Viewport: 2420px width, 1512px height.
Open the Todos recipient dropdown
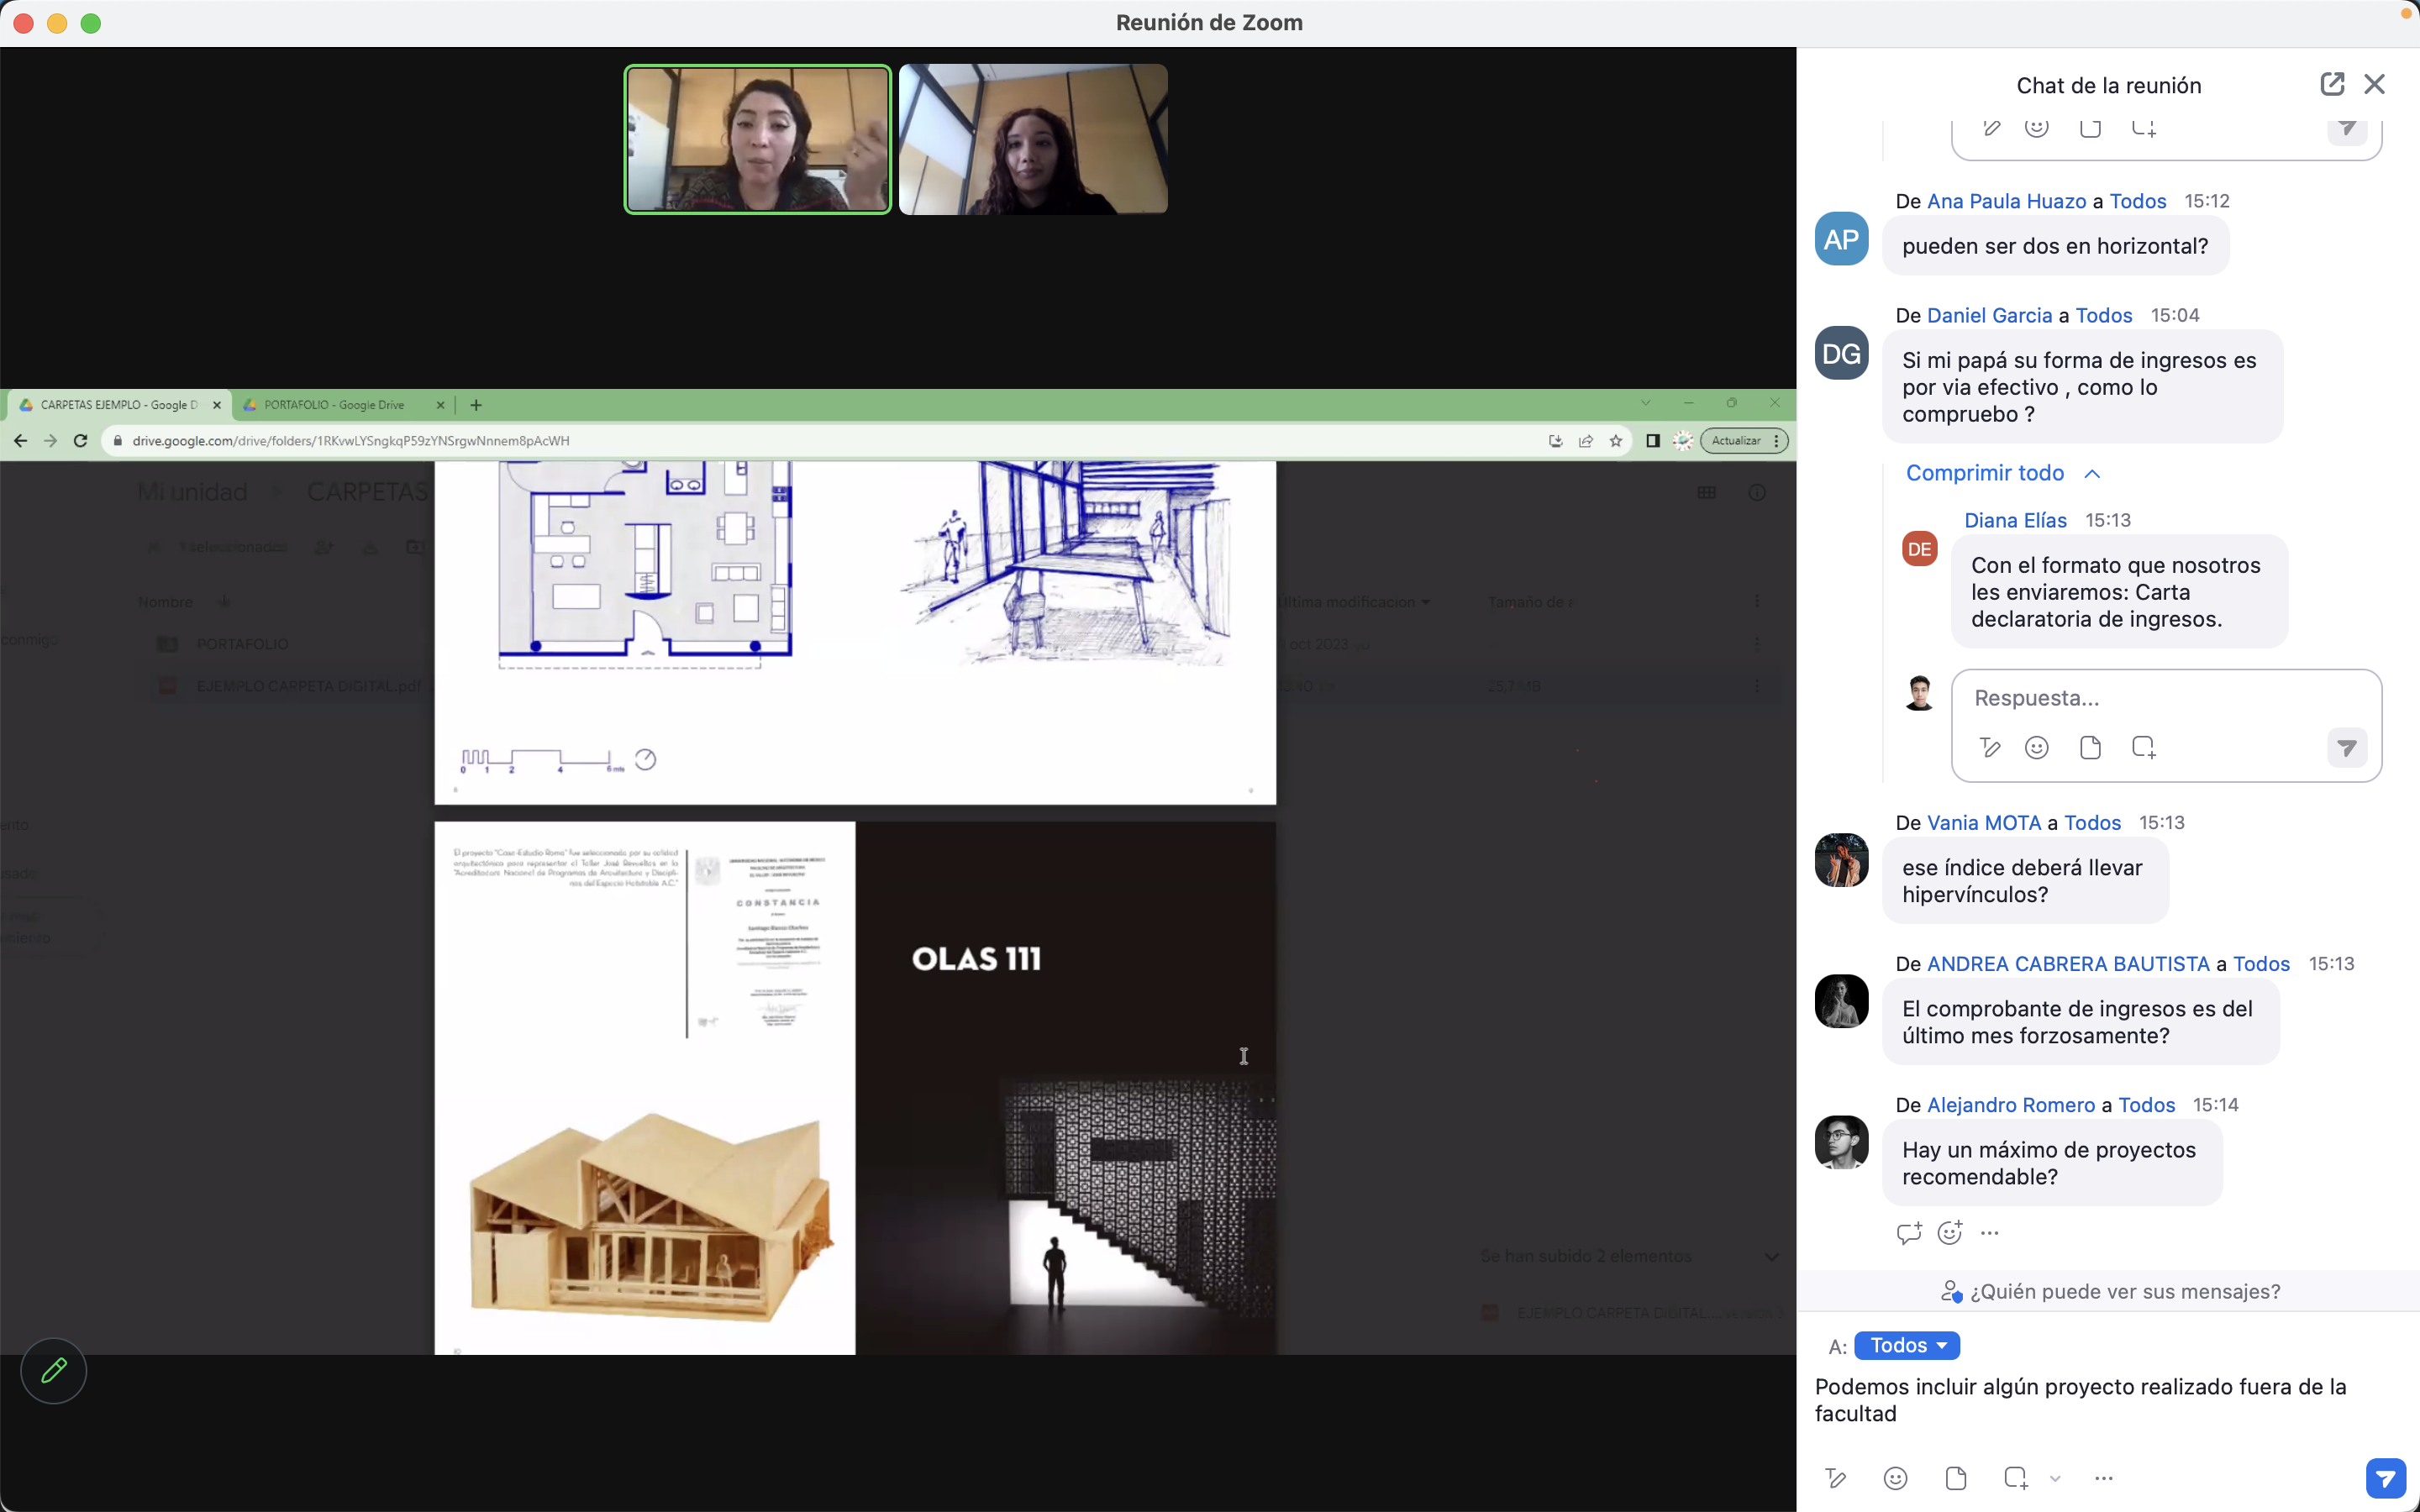(1907, 1345)
